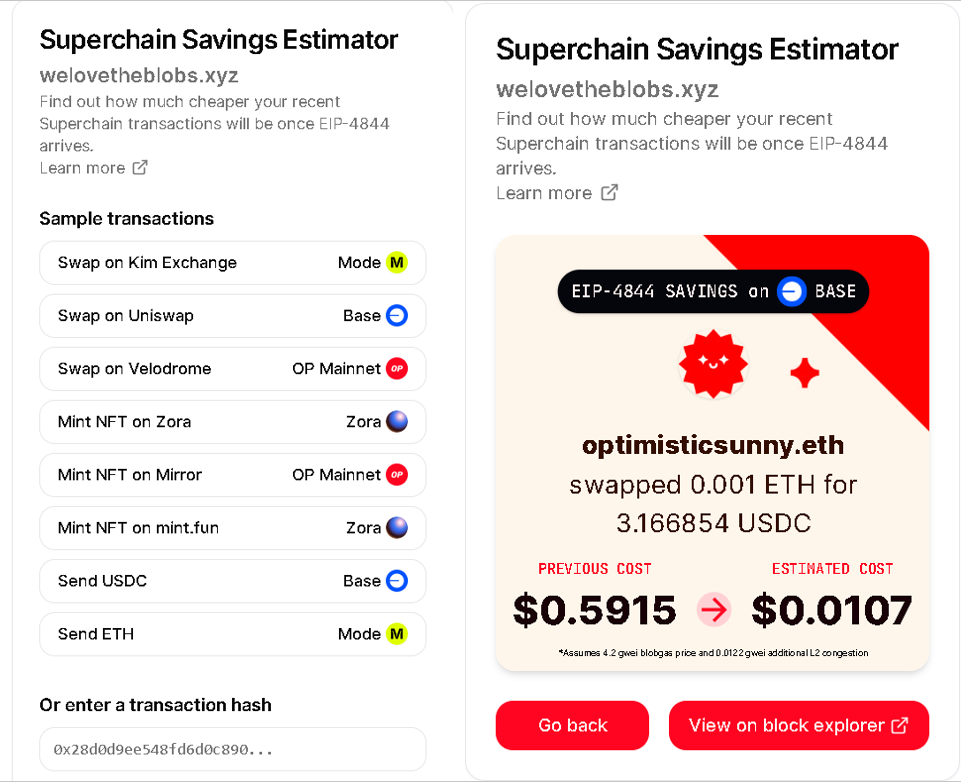The width and height of the screenshot is (961, 782).
Task: Click the Mode icon beside Send ETH
Action: click(x=397, y=634)
